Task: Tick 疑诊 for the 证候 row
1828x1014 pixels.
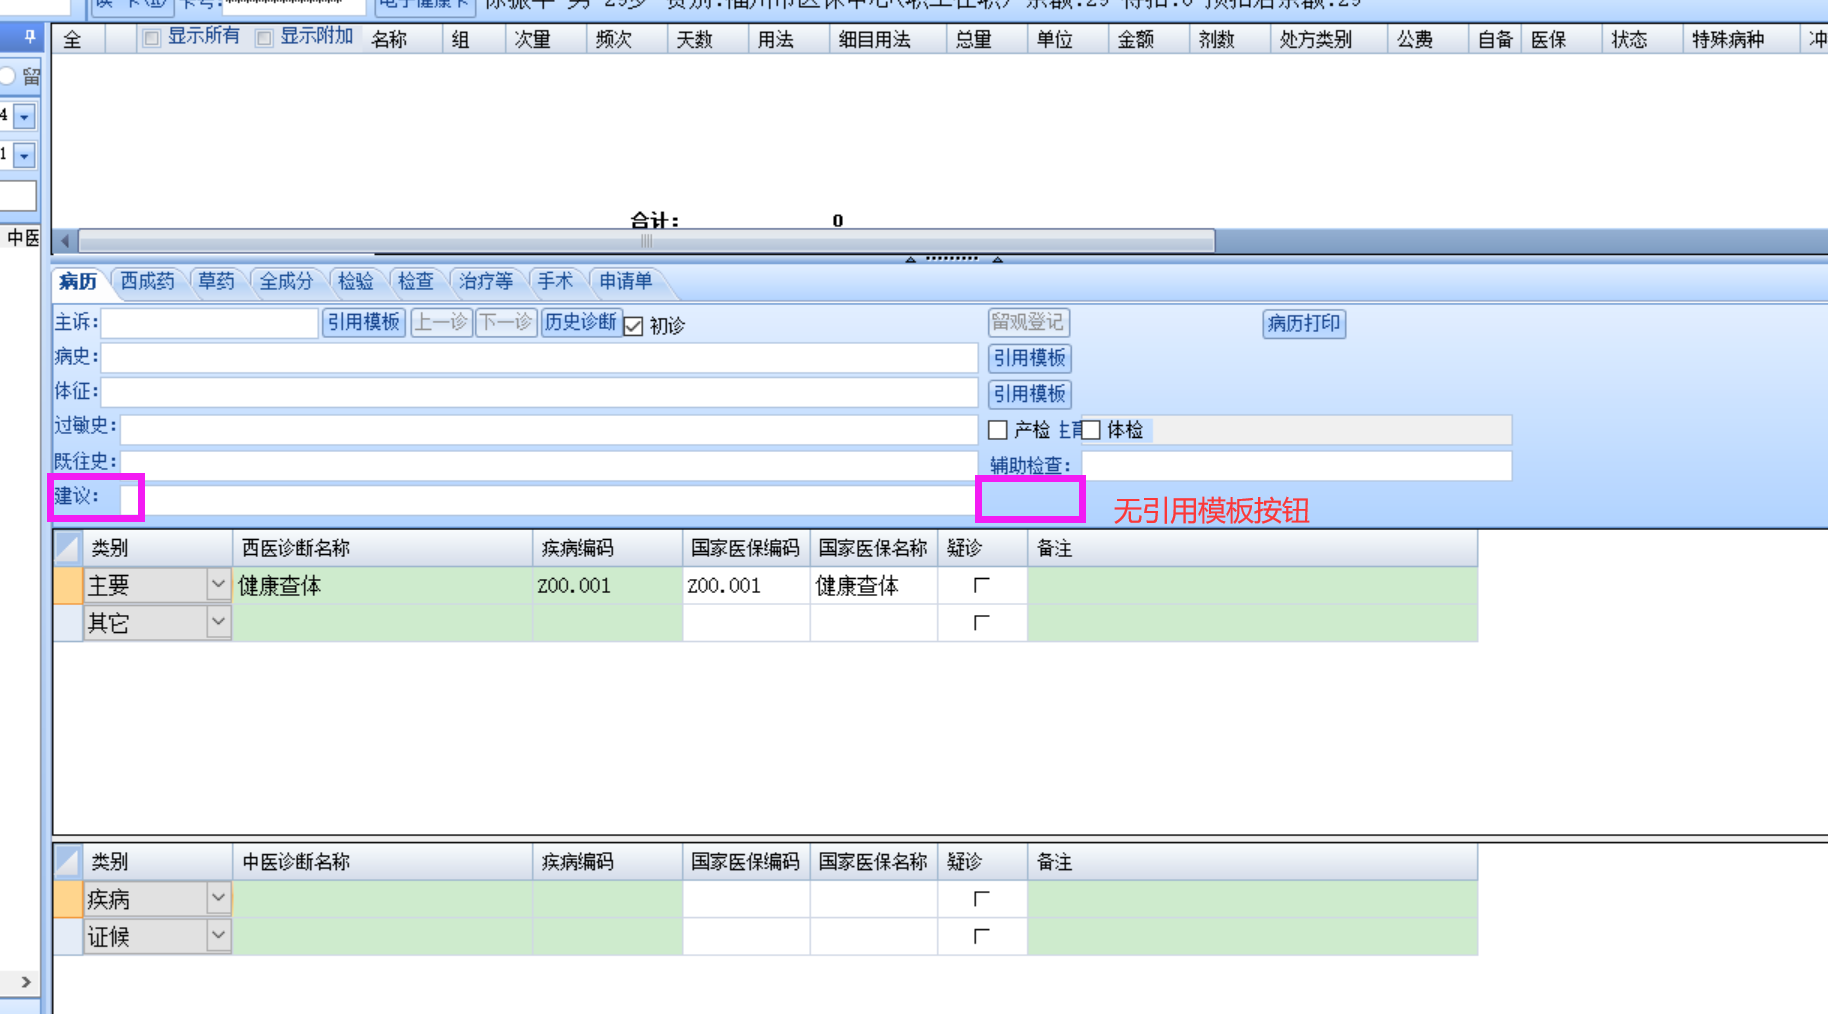Action: pyautogui.click(x=981, y=936)
